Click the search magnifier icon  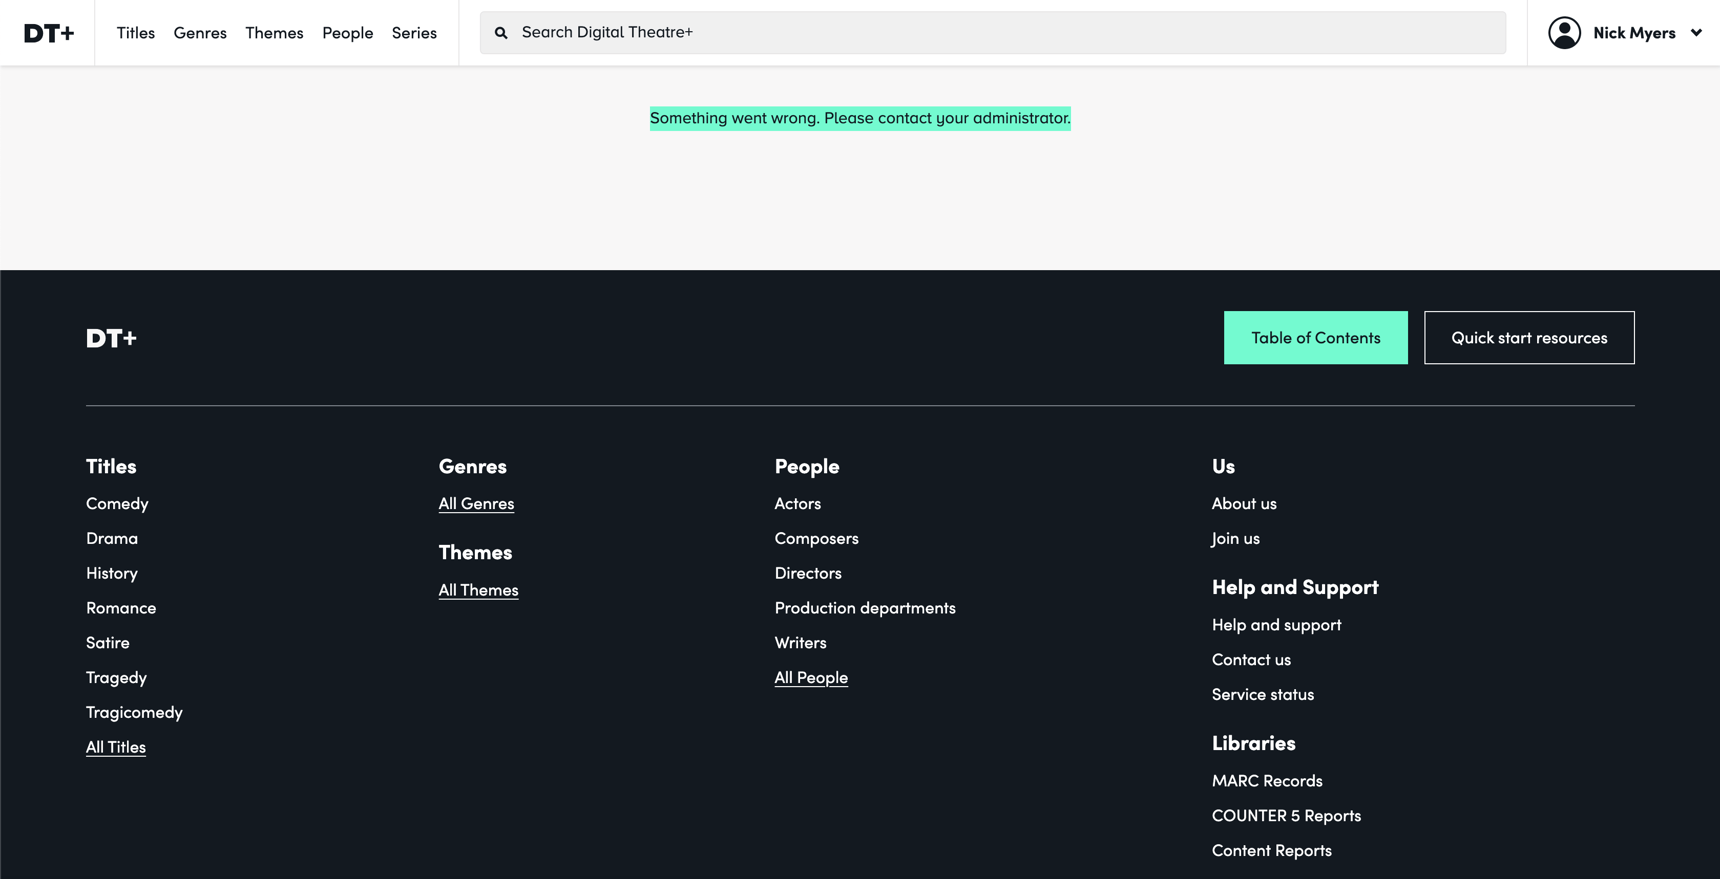click(501, 33)
